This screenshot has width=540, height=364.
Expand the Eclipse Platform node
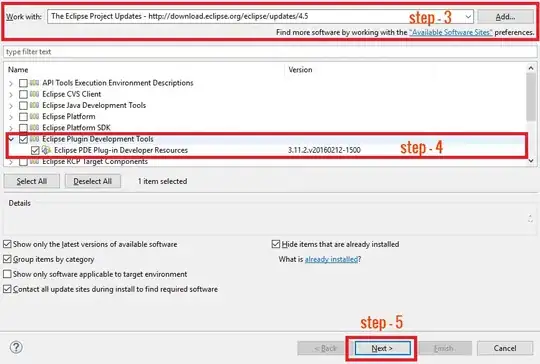pos(11,117)
